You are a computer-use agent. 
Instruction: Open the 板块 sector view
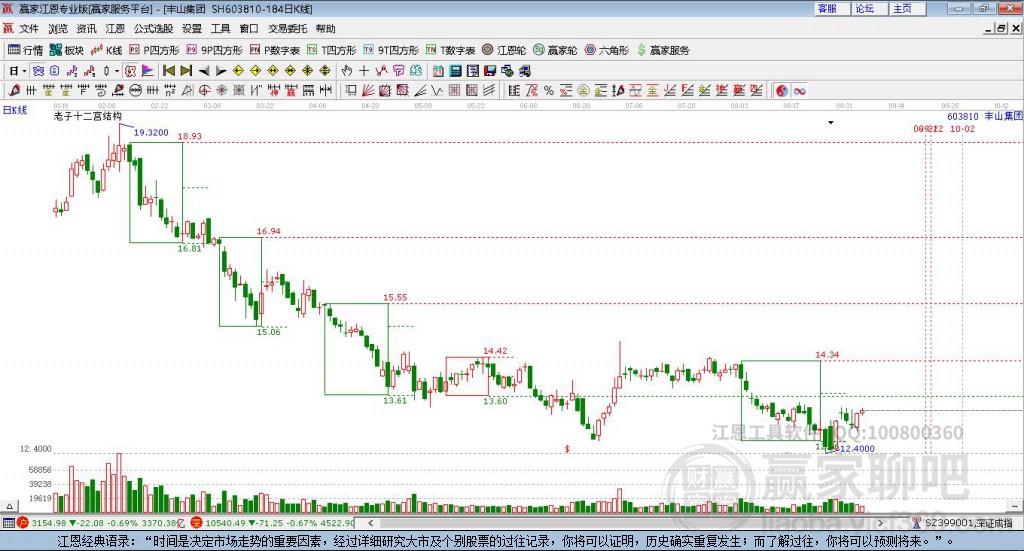[x=67, y=50]
